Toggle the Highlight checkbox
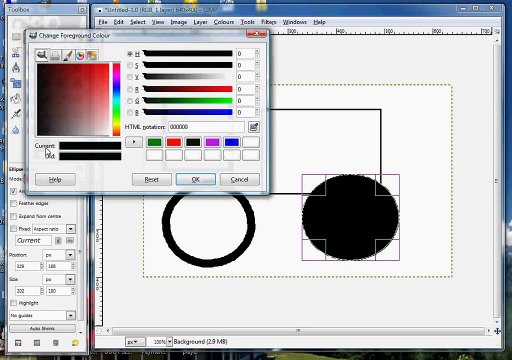 [13, 303]
